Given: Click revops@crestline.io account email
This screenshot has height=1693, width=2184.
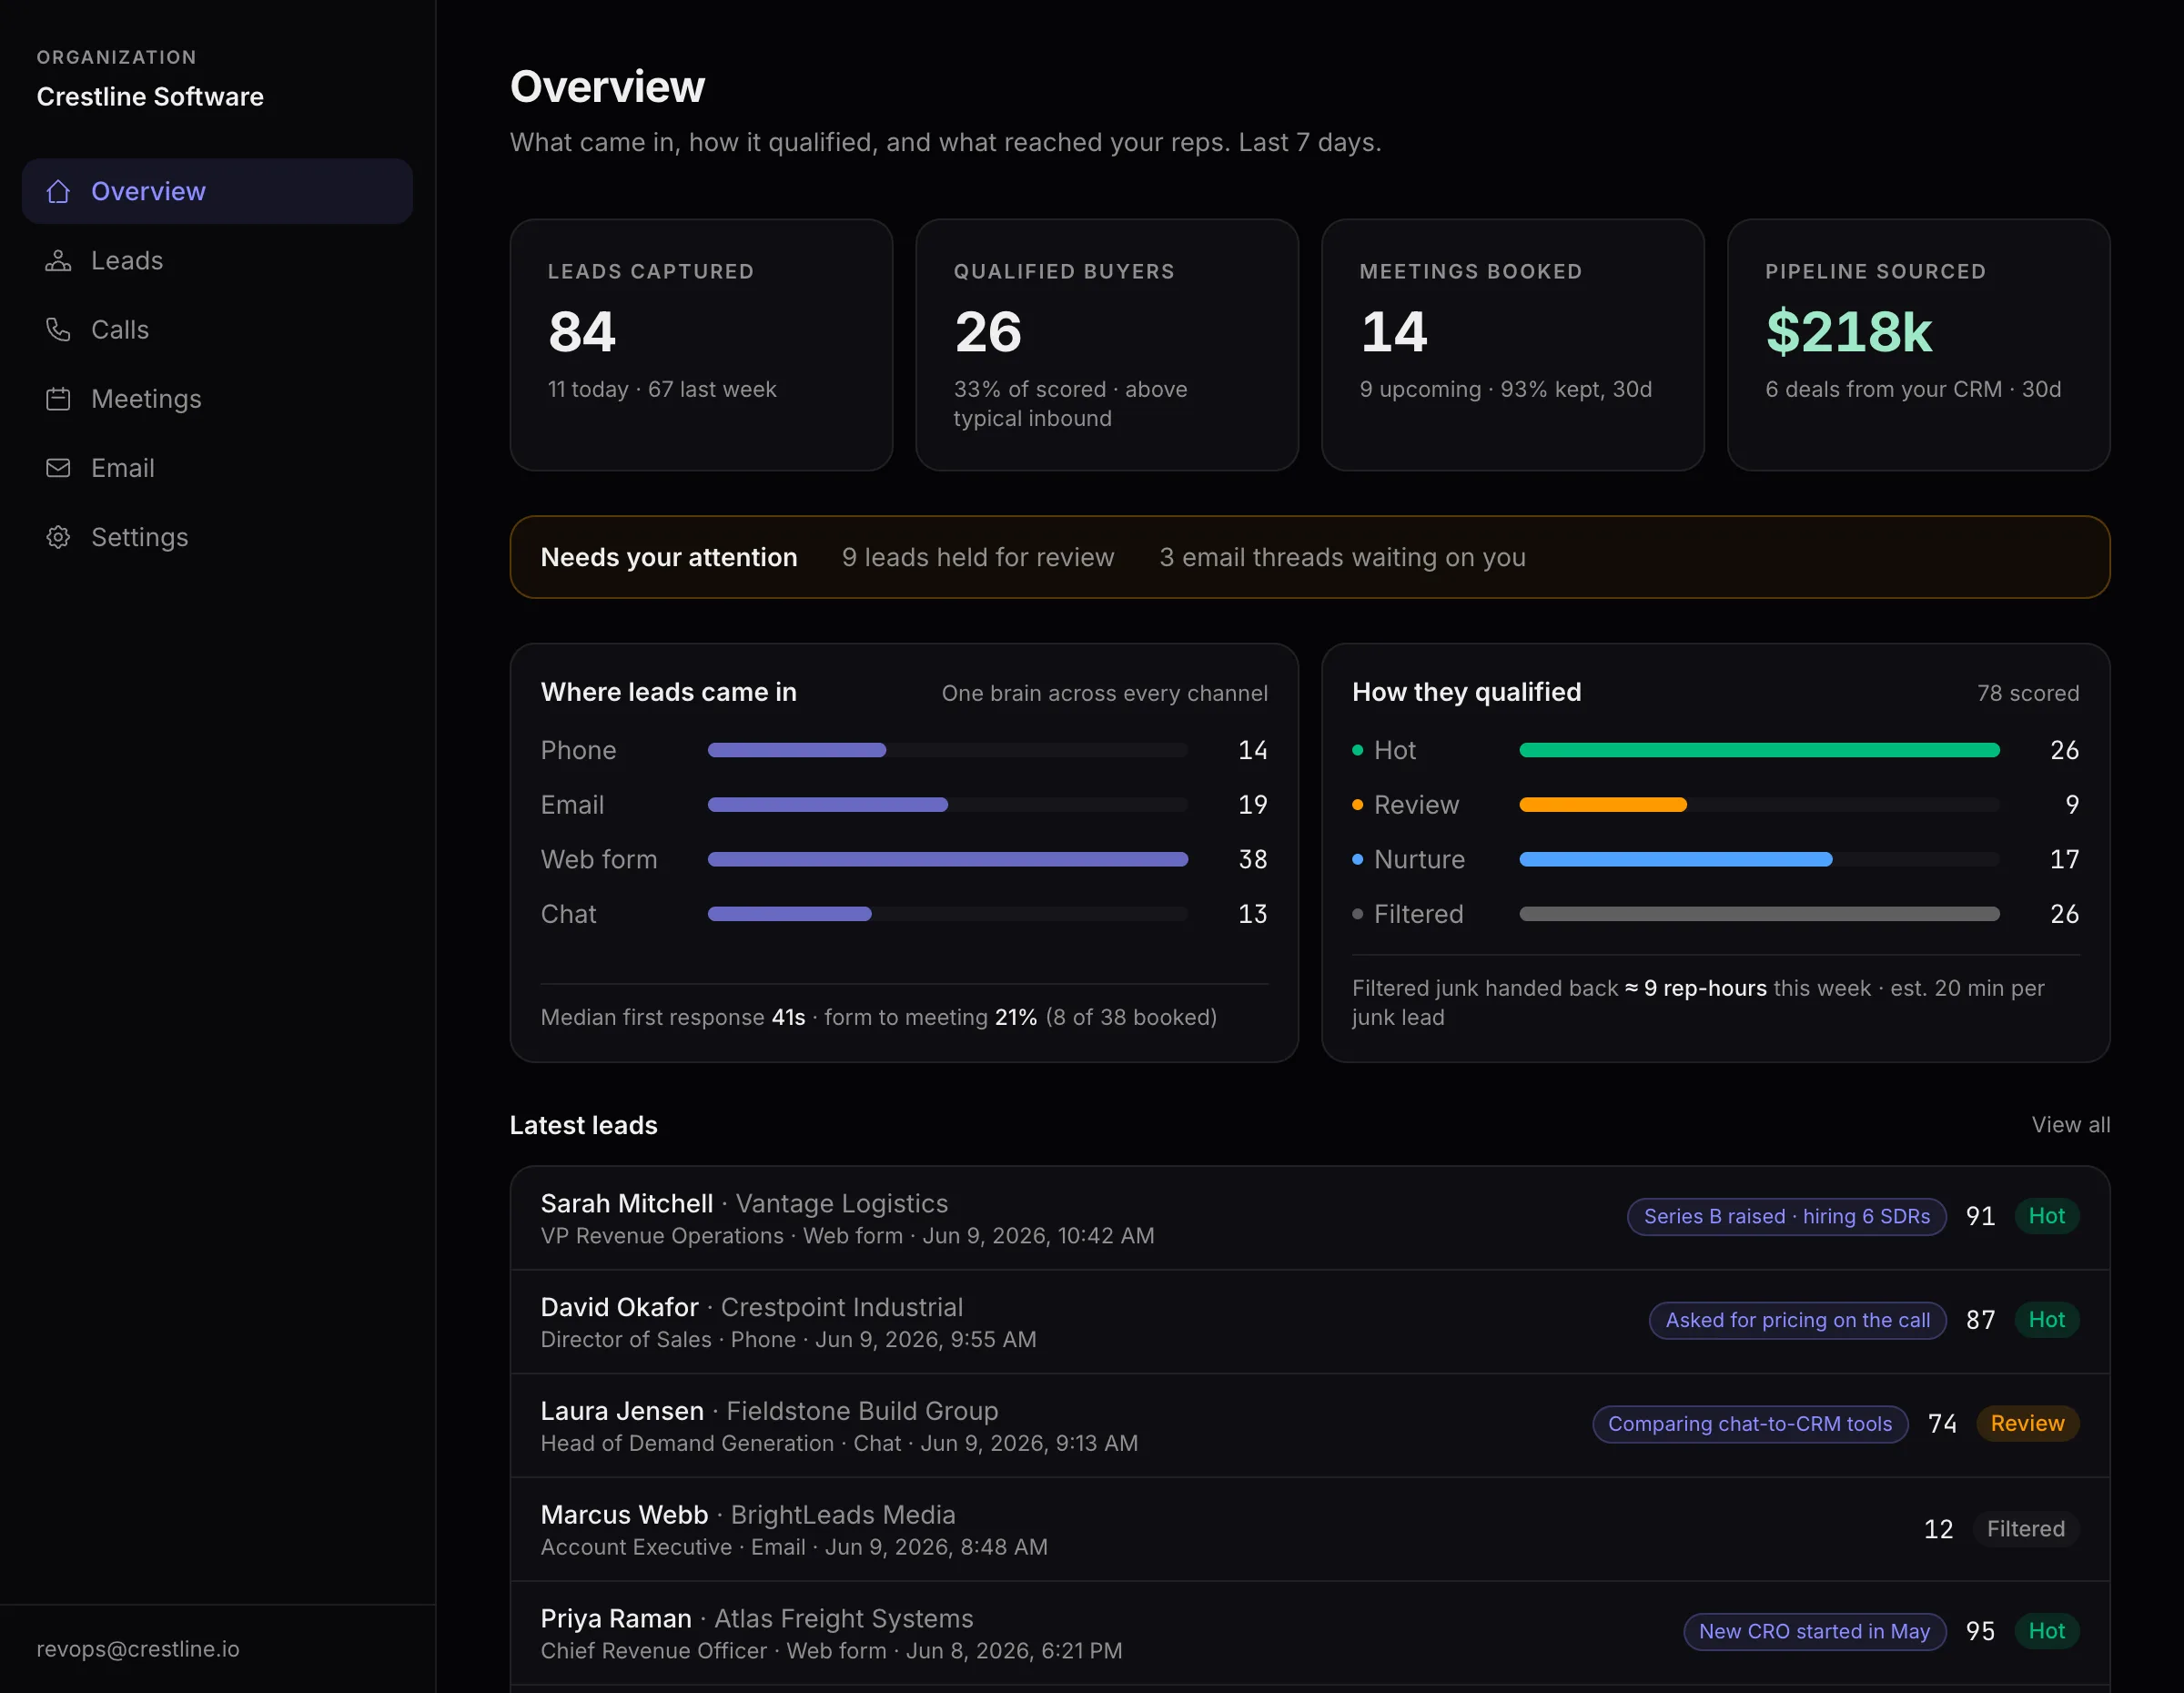Looking at the screenshot, I should pos(138,1649).
